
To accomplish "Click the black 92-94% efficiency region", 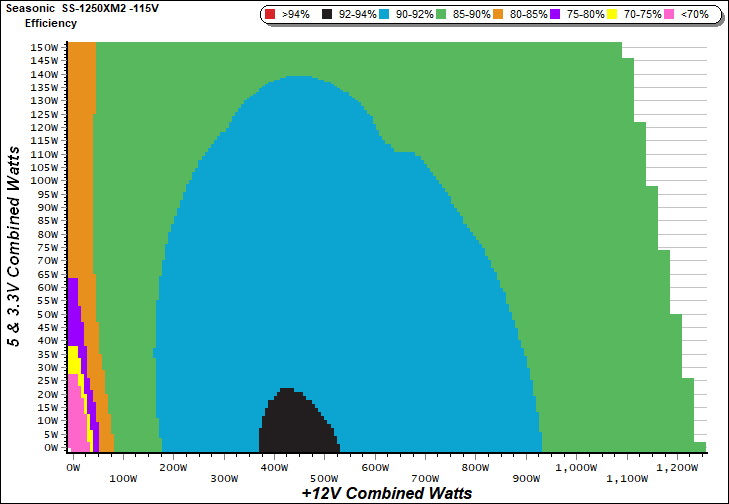I will pyautogui.click(x=295, y=425).
